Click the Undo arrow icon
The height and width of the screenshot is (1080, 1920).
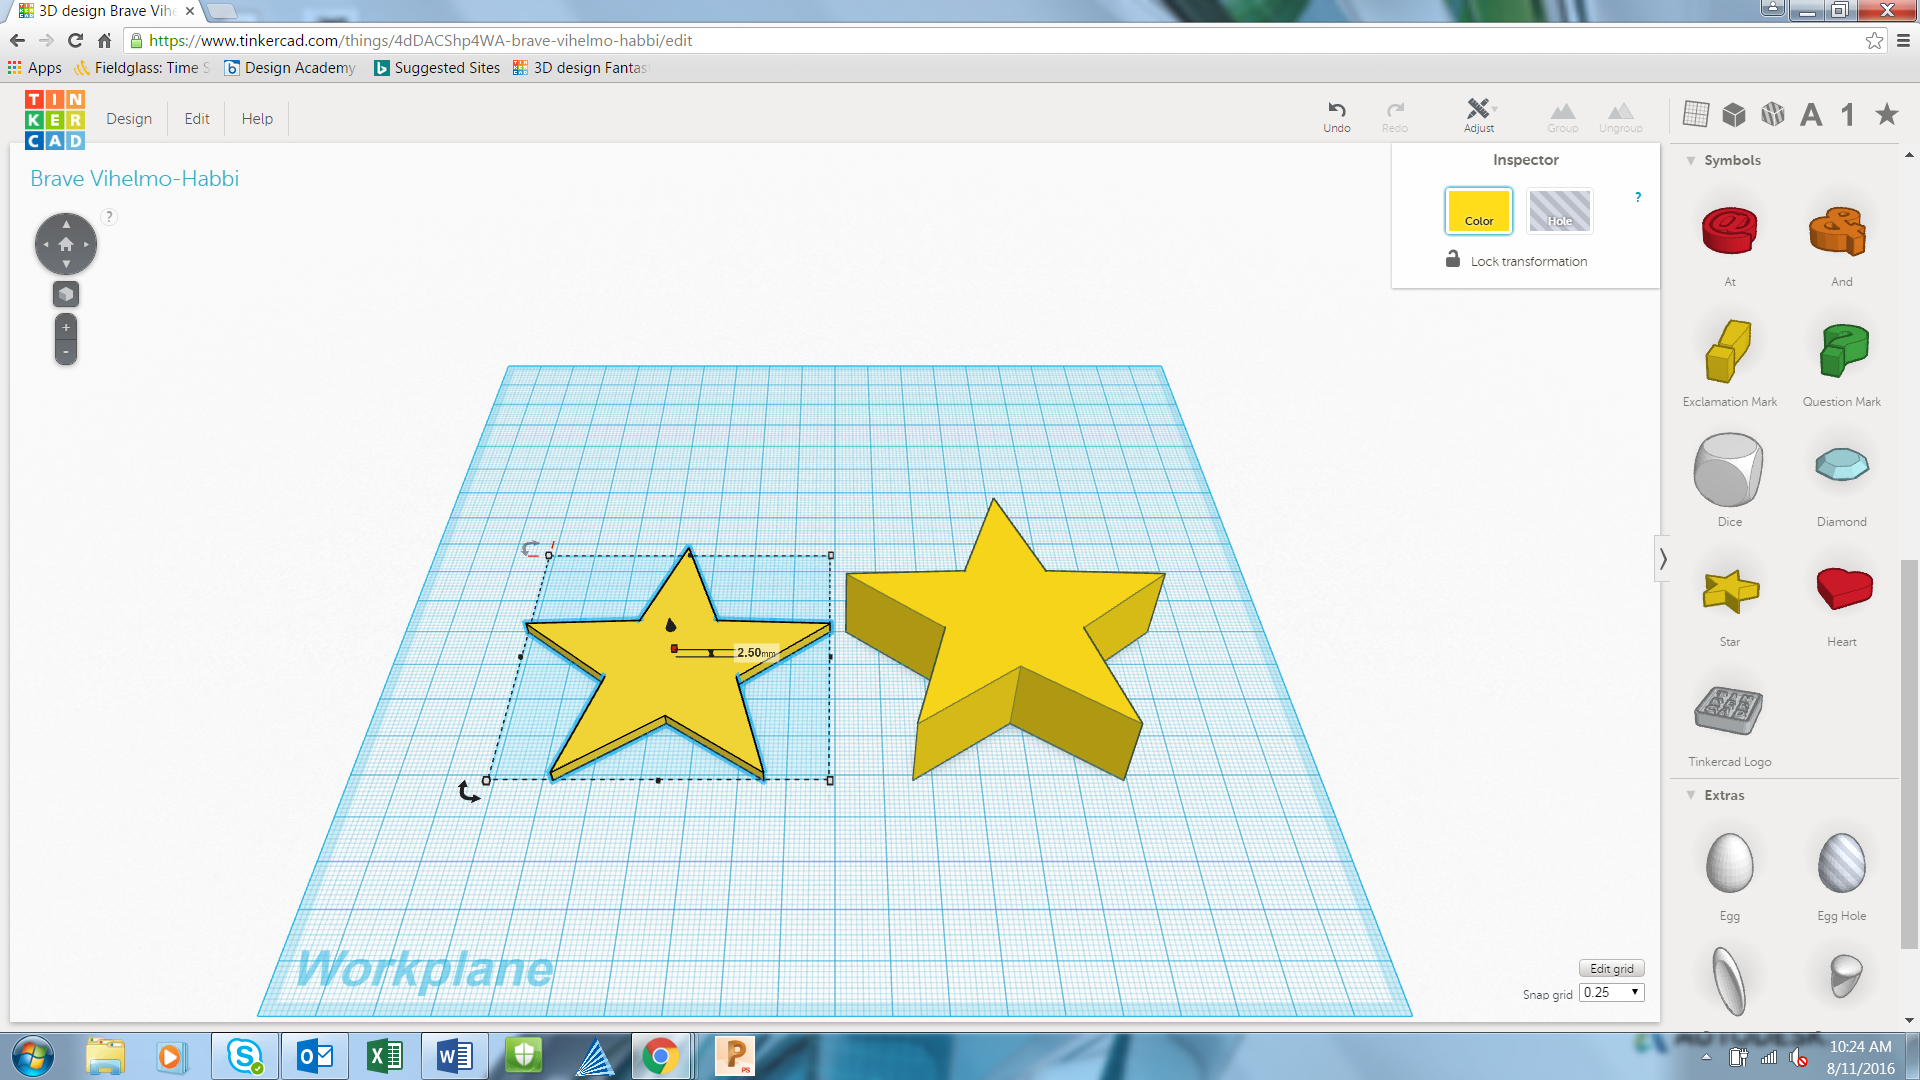1336,110
